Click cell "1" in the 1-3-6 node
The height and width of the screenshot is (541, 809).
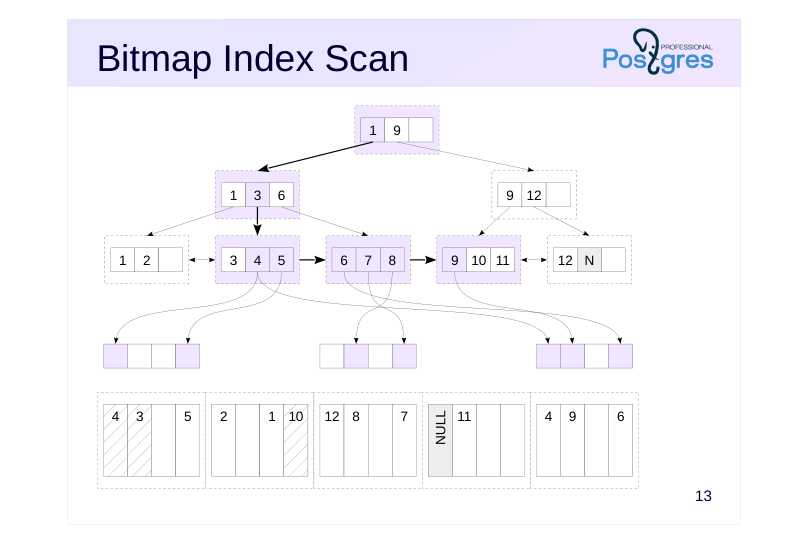[233, 195]
